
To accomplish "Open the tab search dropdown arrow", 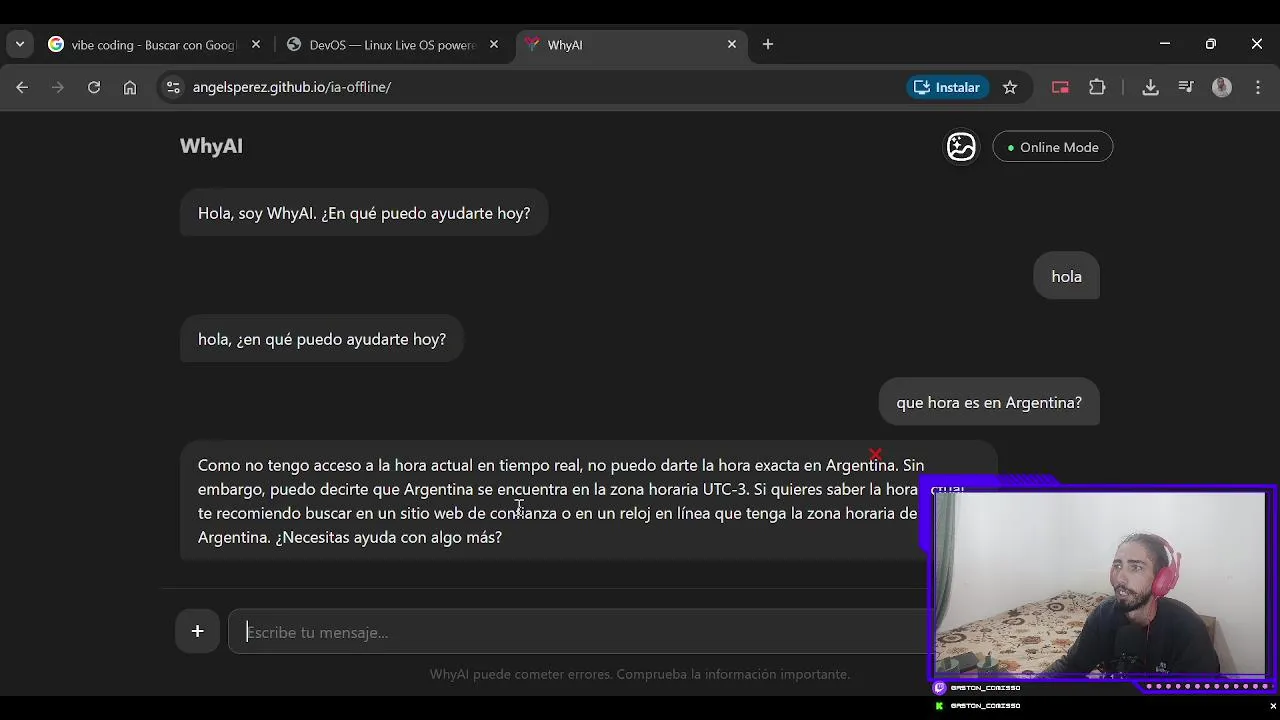I will 20,44.
